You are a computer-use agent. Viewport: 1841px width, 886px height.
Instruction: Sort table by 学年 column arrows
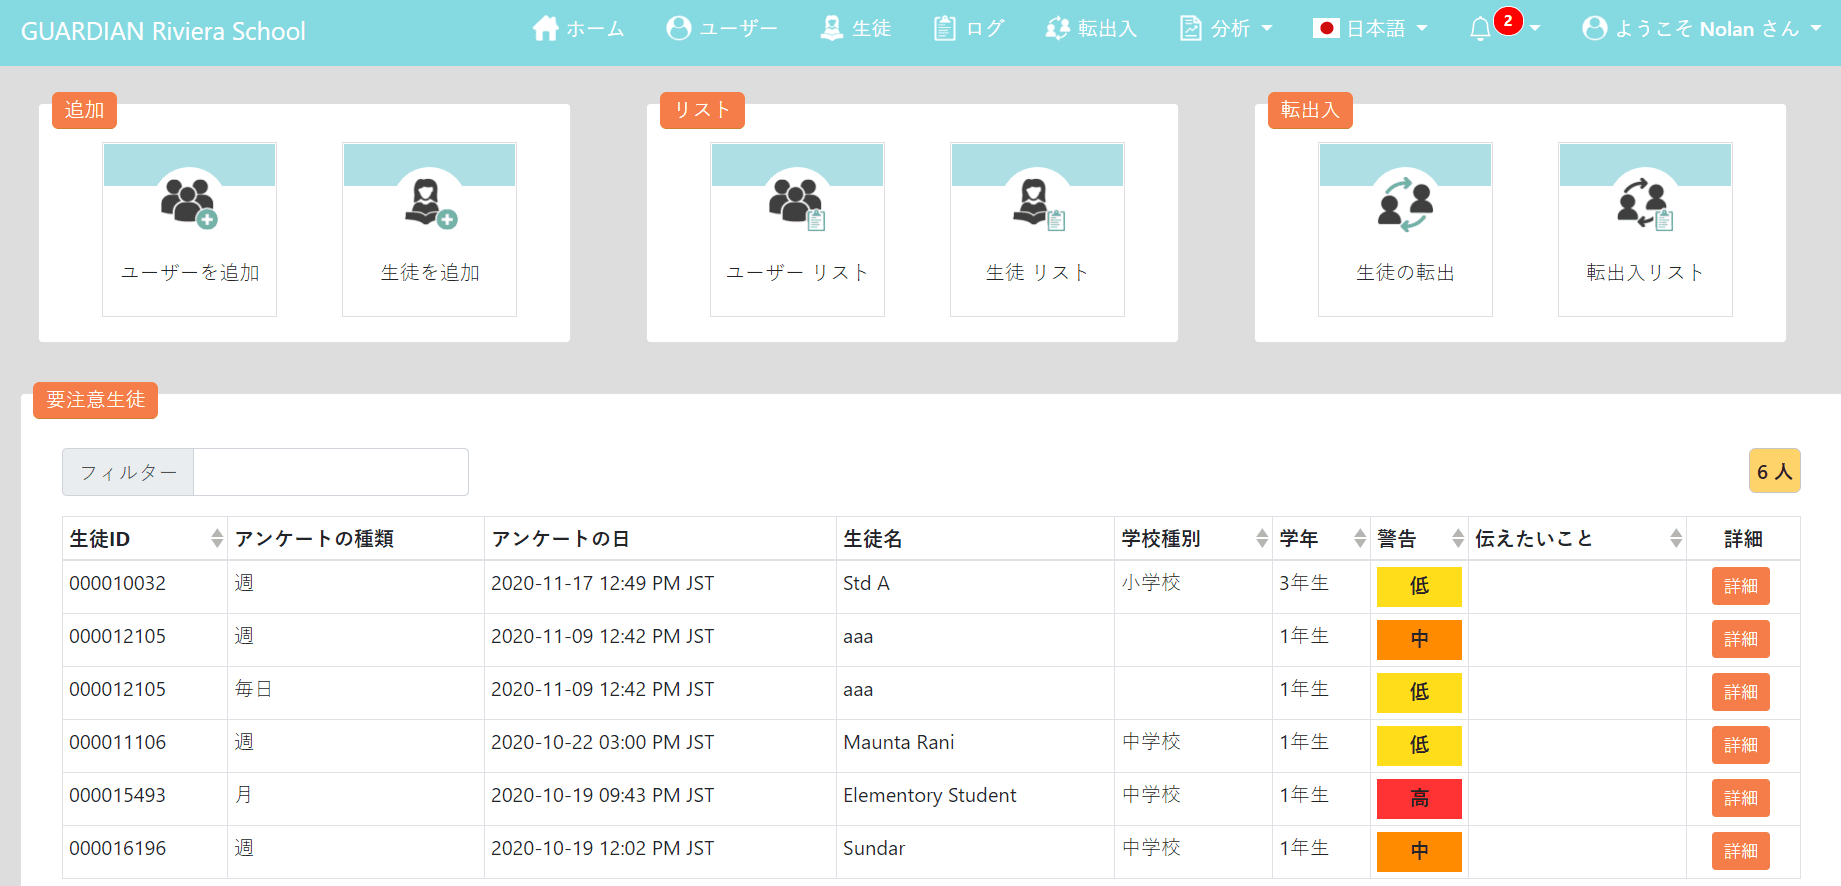coord(1360,538)
